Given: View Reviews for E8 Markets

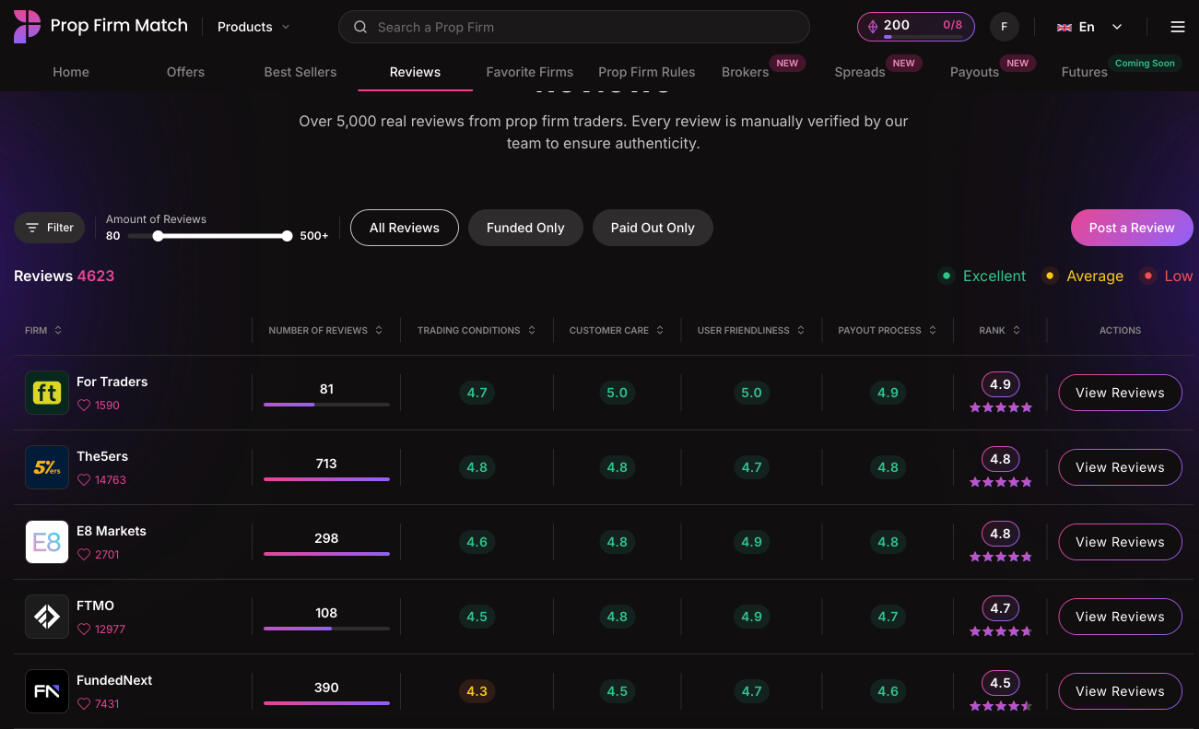Looking at the screenshot, I should (x=1120, y=542).
